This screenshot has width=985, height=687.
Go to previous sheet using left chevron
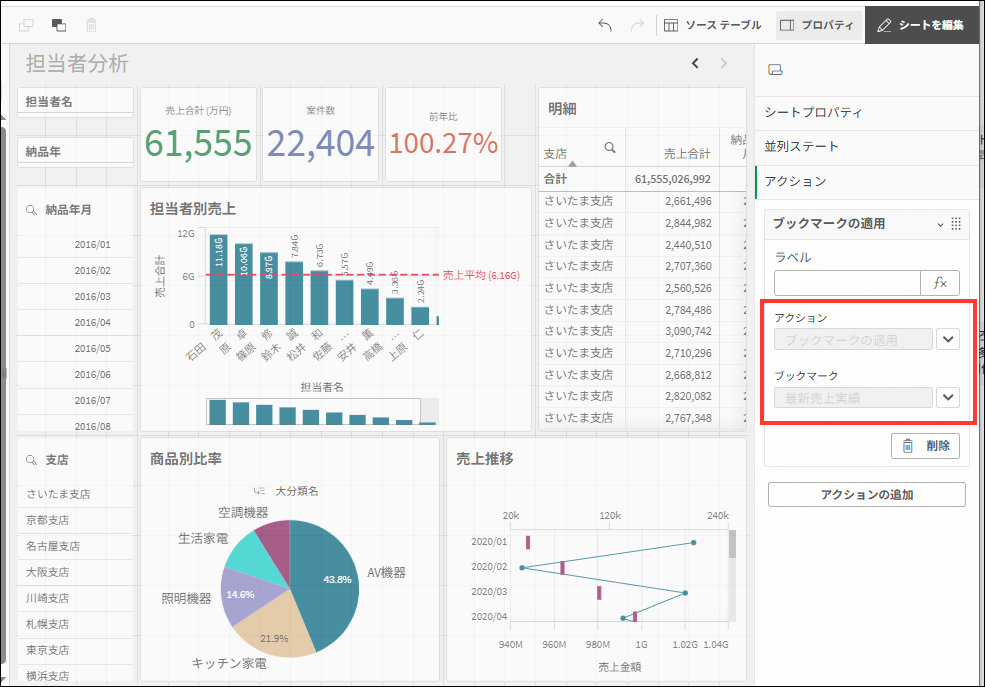[696, 64]
